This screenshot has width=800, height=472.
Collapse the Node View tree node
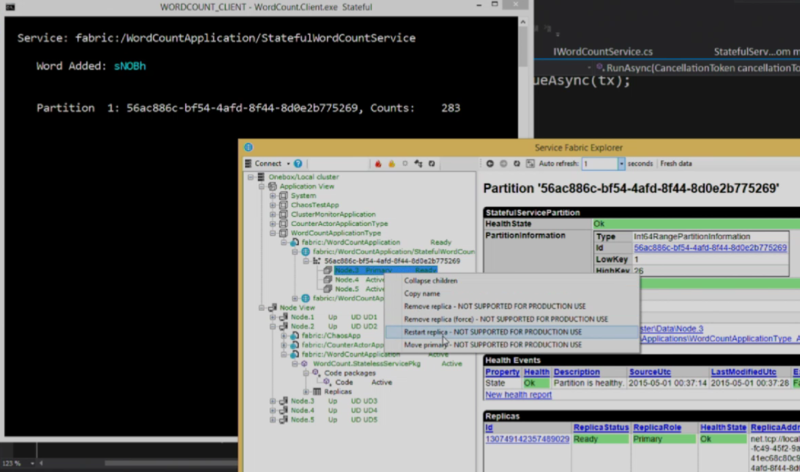[x=262, y=307]
